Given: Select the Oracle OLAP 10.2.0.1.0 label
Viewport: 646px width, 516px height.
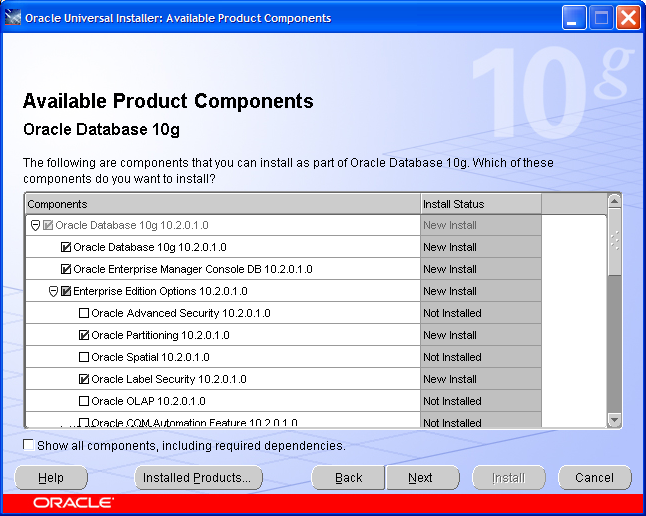Looking at the screenshot, I should tap(148, 401).
